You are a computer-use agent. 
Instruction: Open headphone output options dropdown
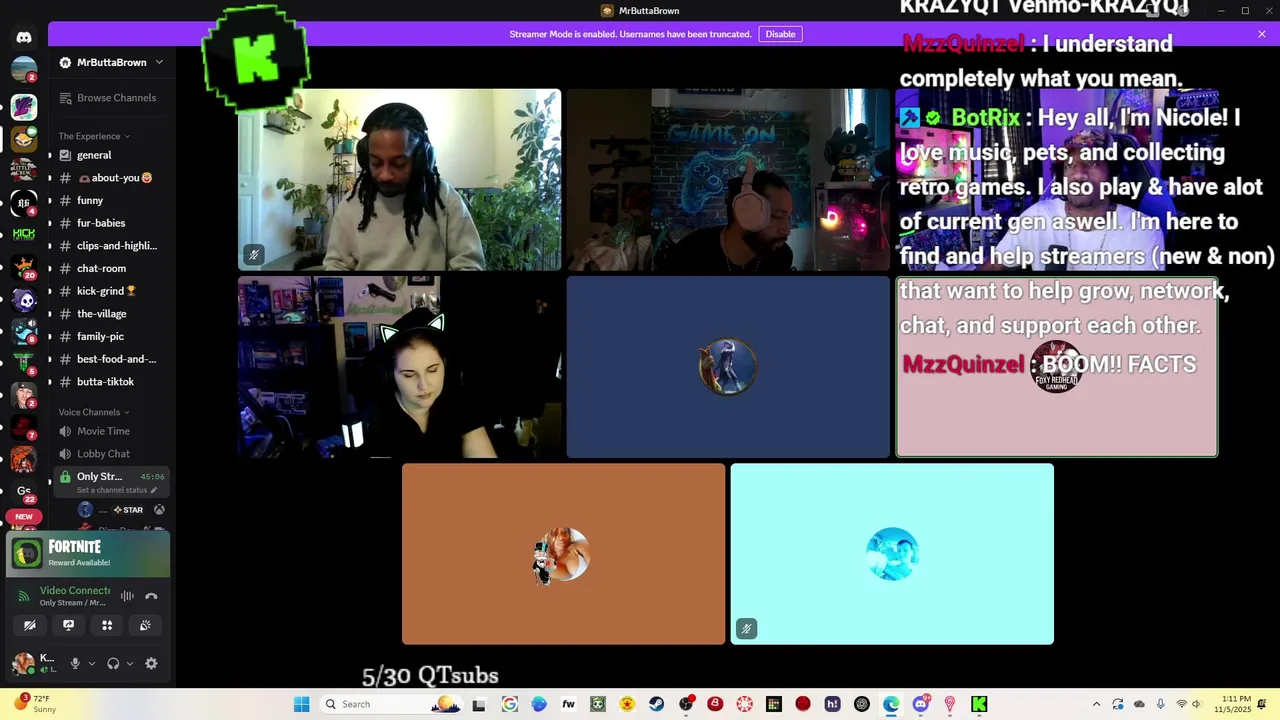click(x=129, y=663)
